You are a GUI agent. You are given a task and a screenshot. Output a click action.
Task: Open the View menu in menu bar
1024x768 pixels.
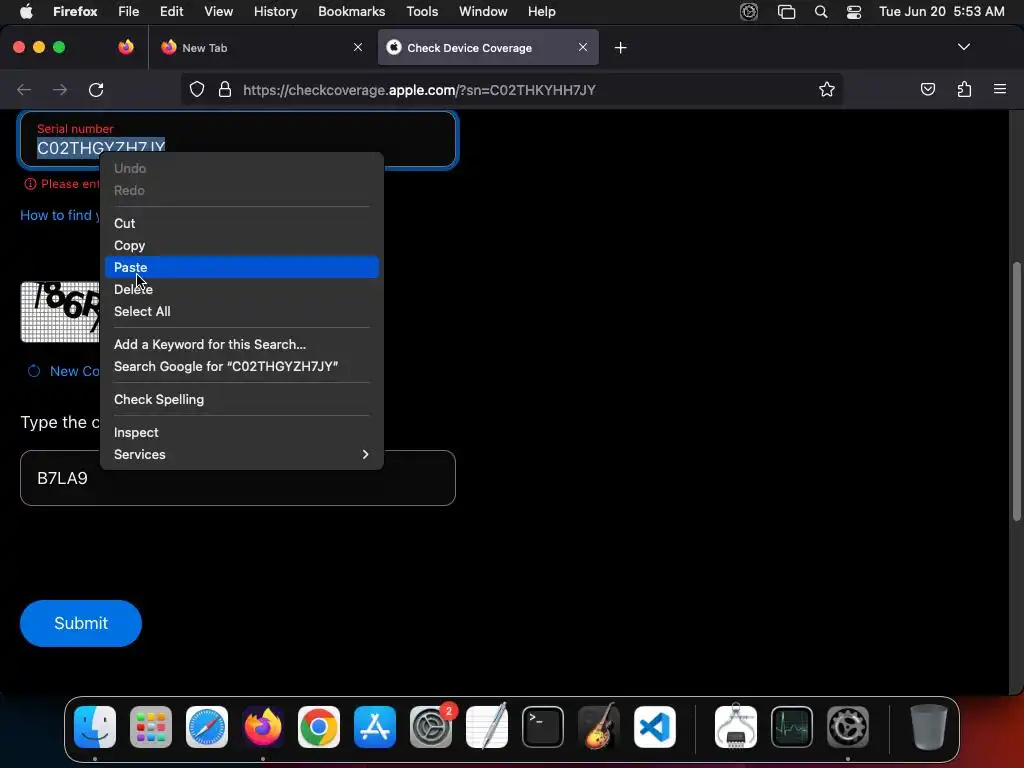click(218, 12)
